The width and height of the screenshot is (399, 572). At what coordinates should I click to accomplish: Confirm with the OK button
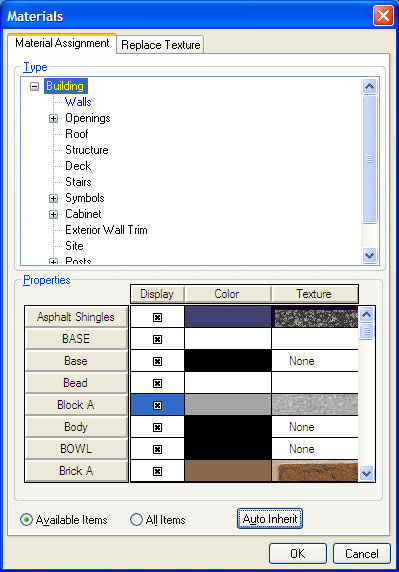[298, 553]
